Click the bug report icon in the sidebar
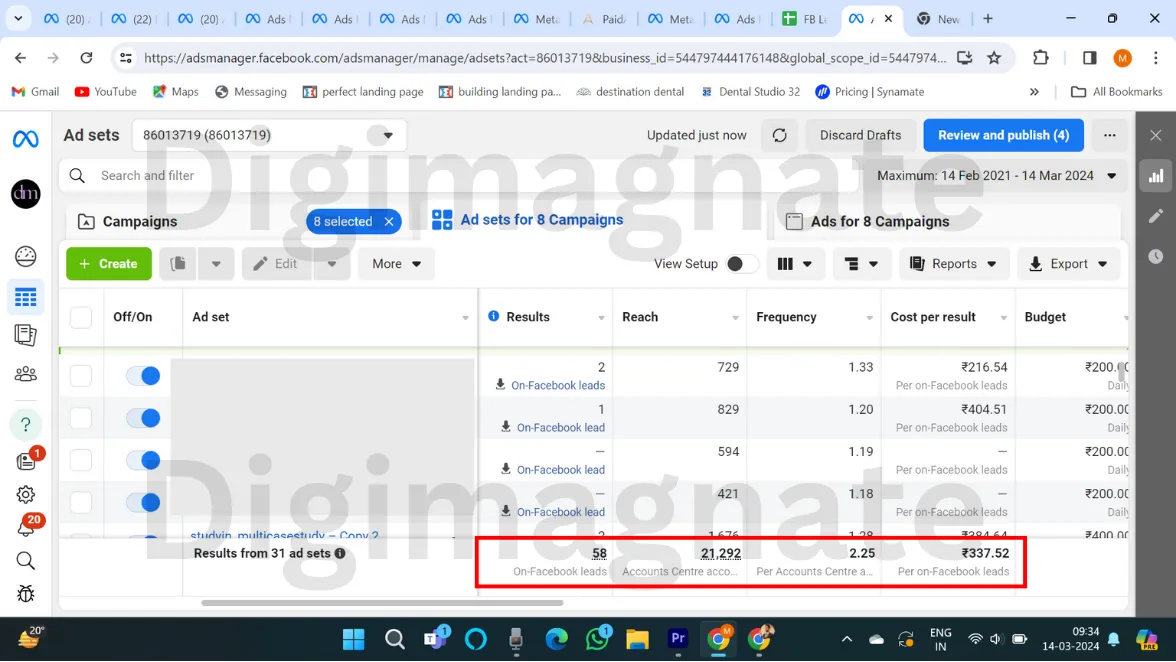1176x662 pixels. pos(26,594)
